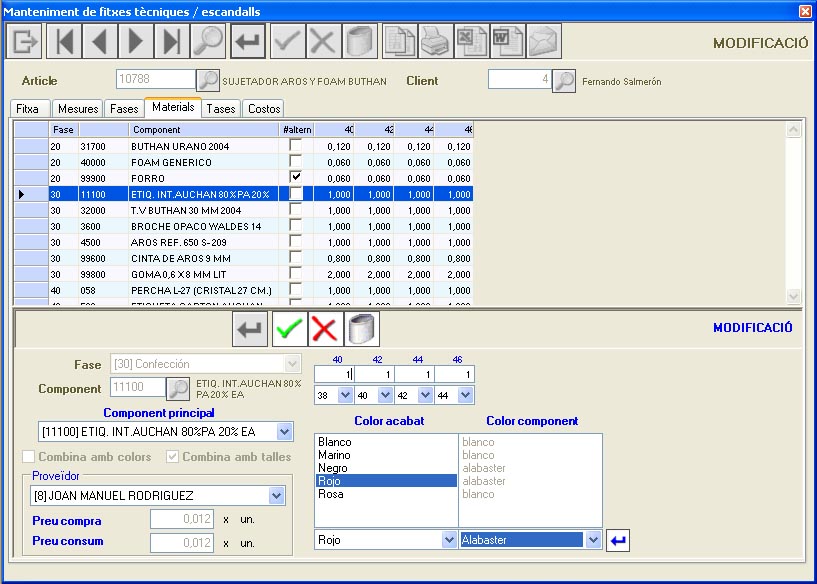Select the GOMA 0,6 X 8 MM LIT row
The width and height of the screenshot is (817, 584).
[243, 275]
